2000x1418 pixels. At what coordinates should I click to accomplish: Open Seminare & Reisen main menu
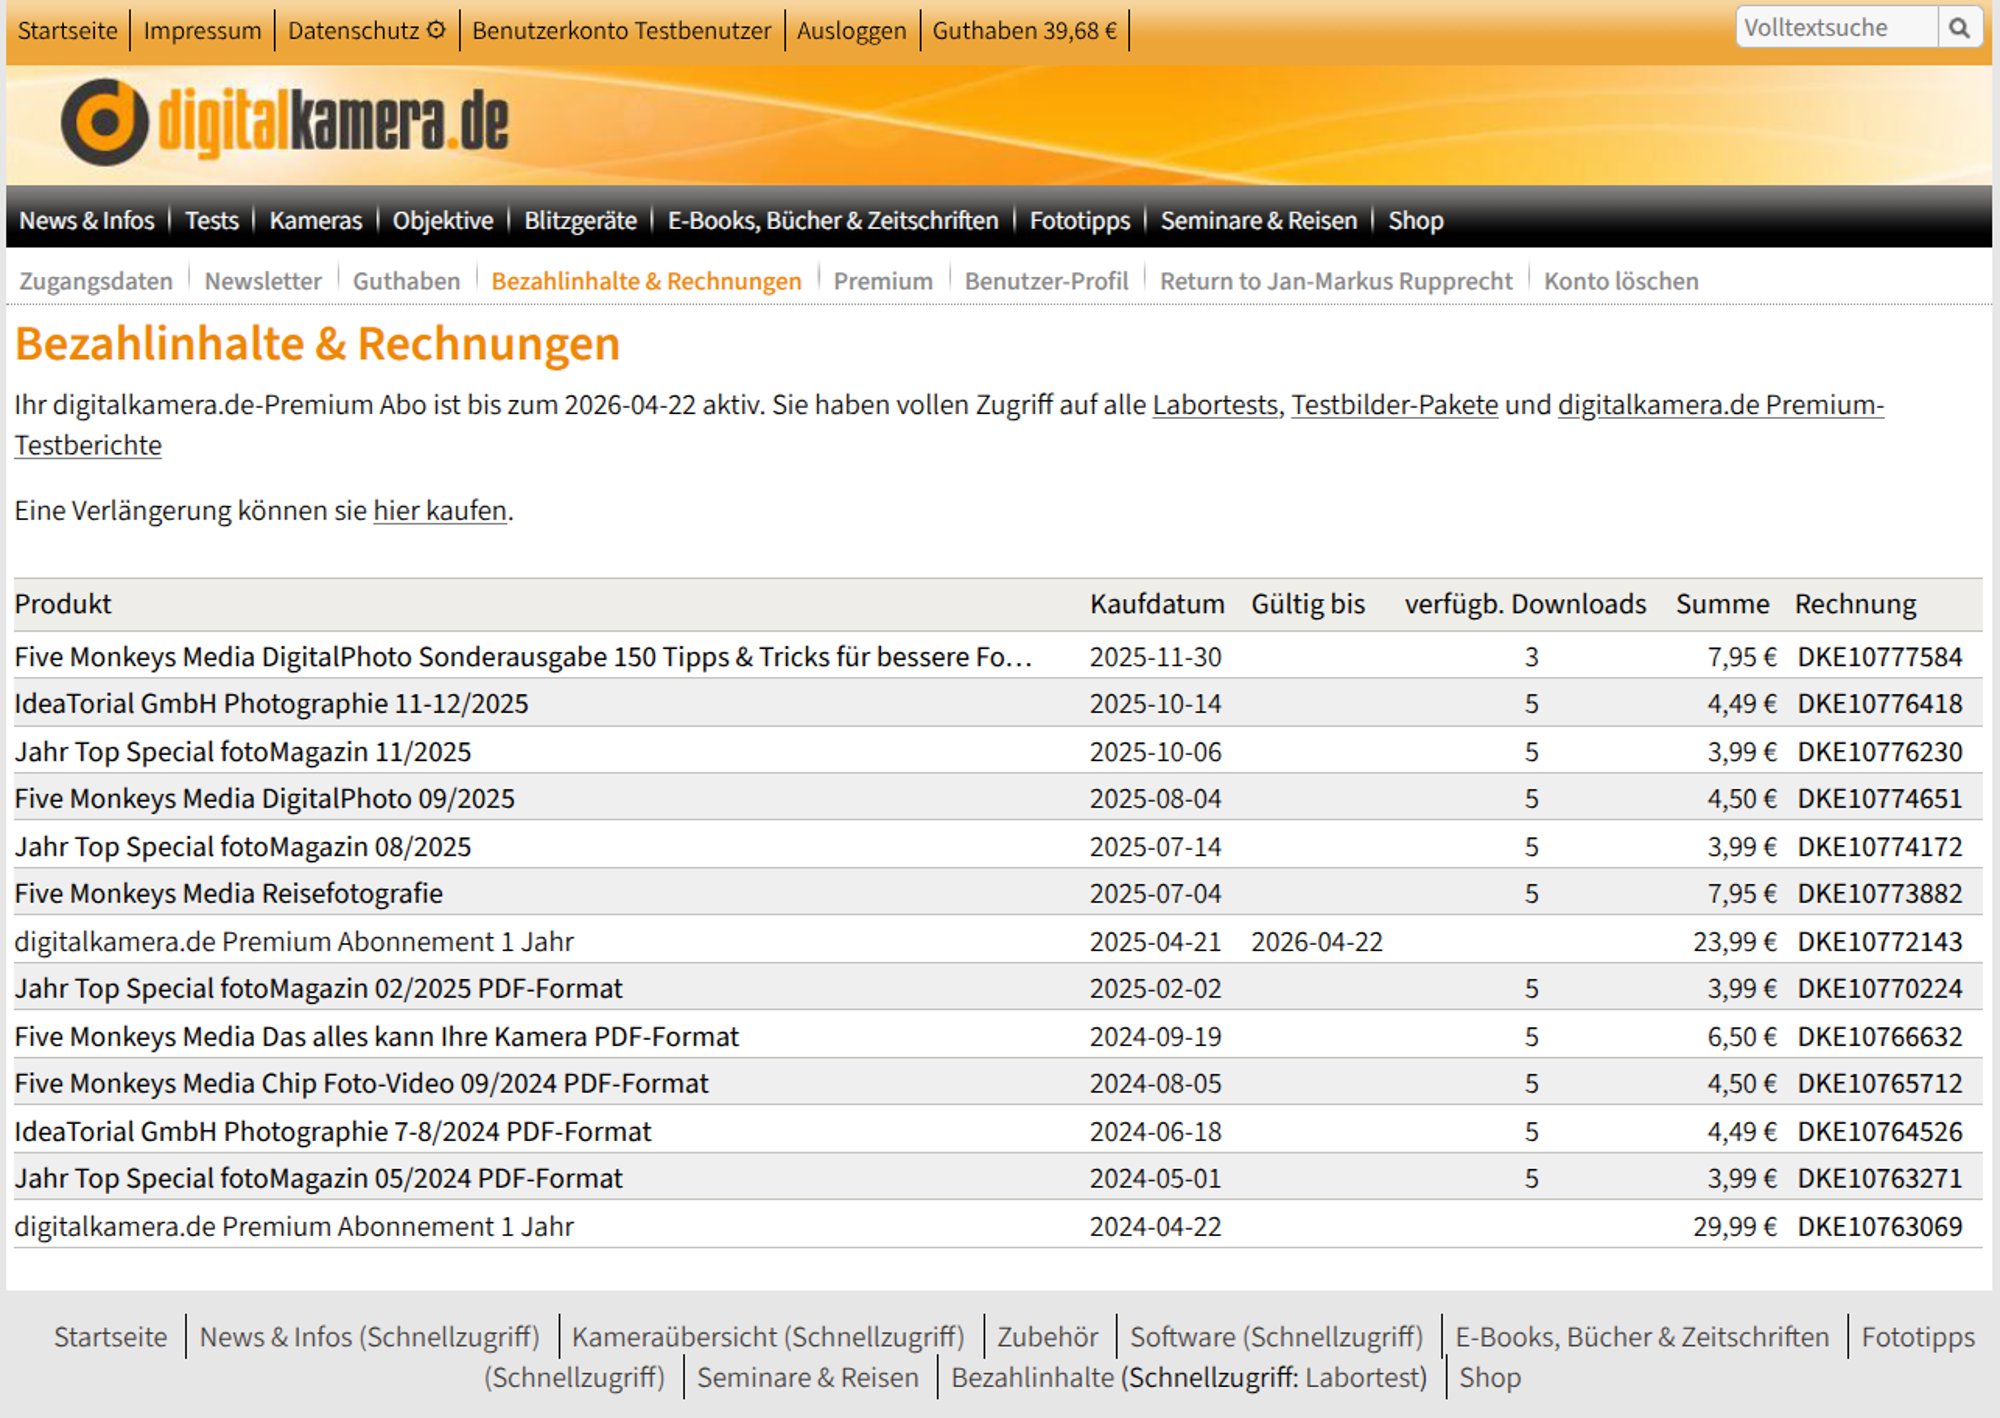coord(1259,220)
